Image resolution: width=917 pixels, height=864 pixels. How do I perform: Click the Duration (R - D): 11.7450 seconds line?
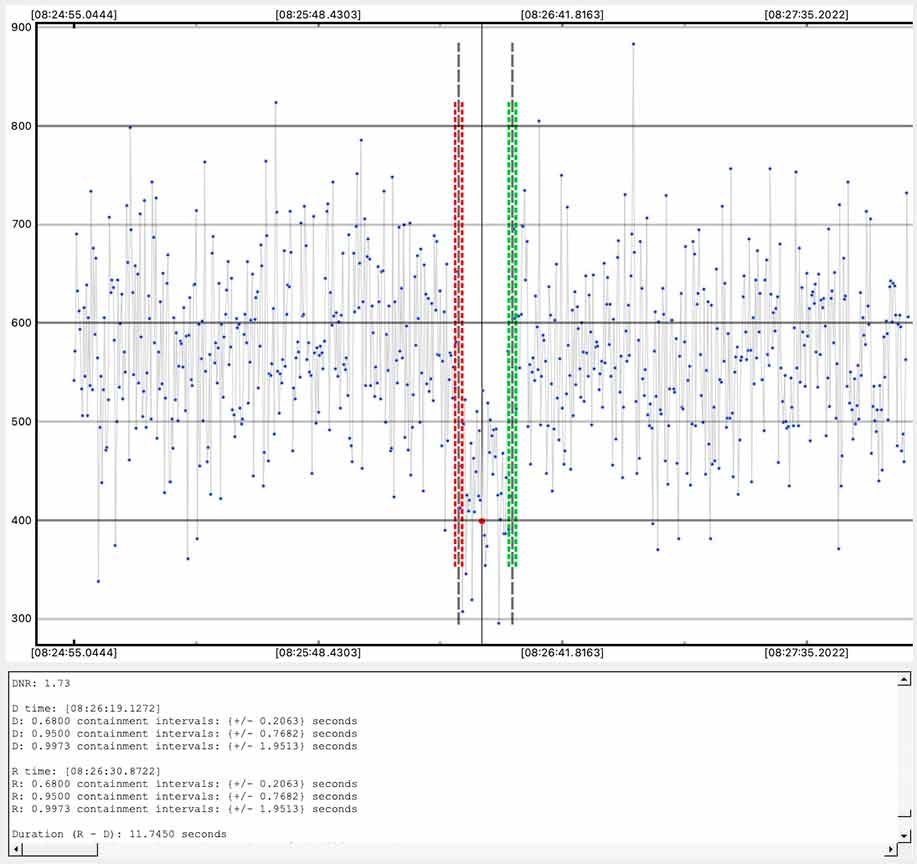click(119, 834)
